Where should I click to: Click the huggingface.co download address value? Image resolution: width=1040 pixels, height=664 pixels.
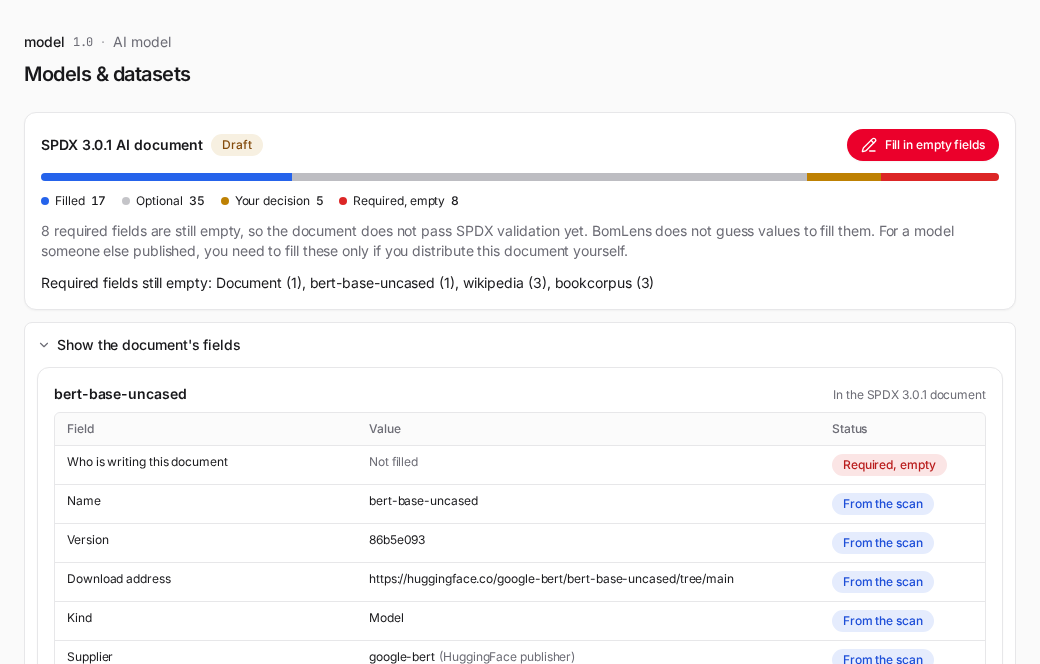click(551, 579)
